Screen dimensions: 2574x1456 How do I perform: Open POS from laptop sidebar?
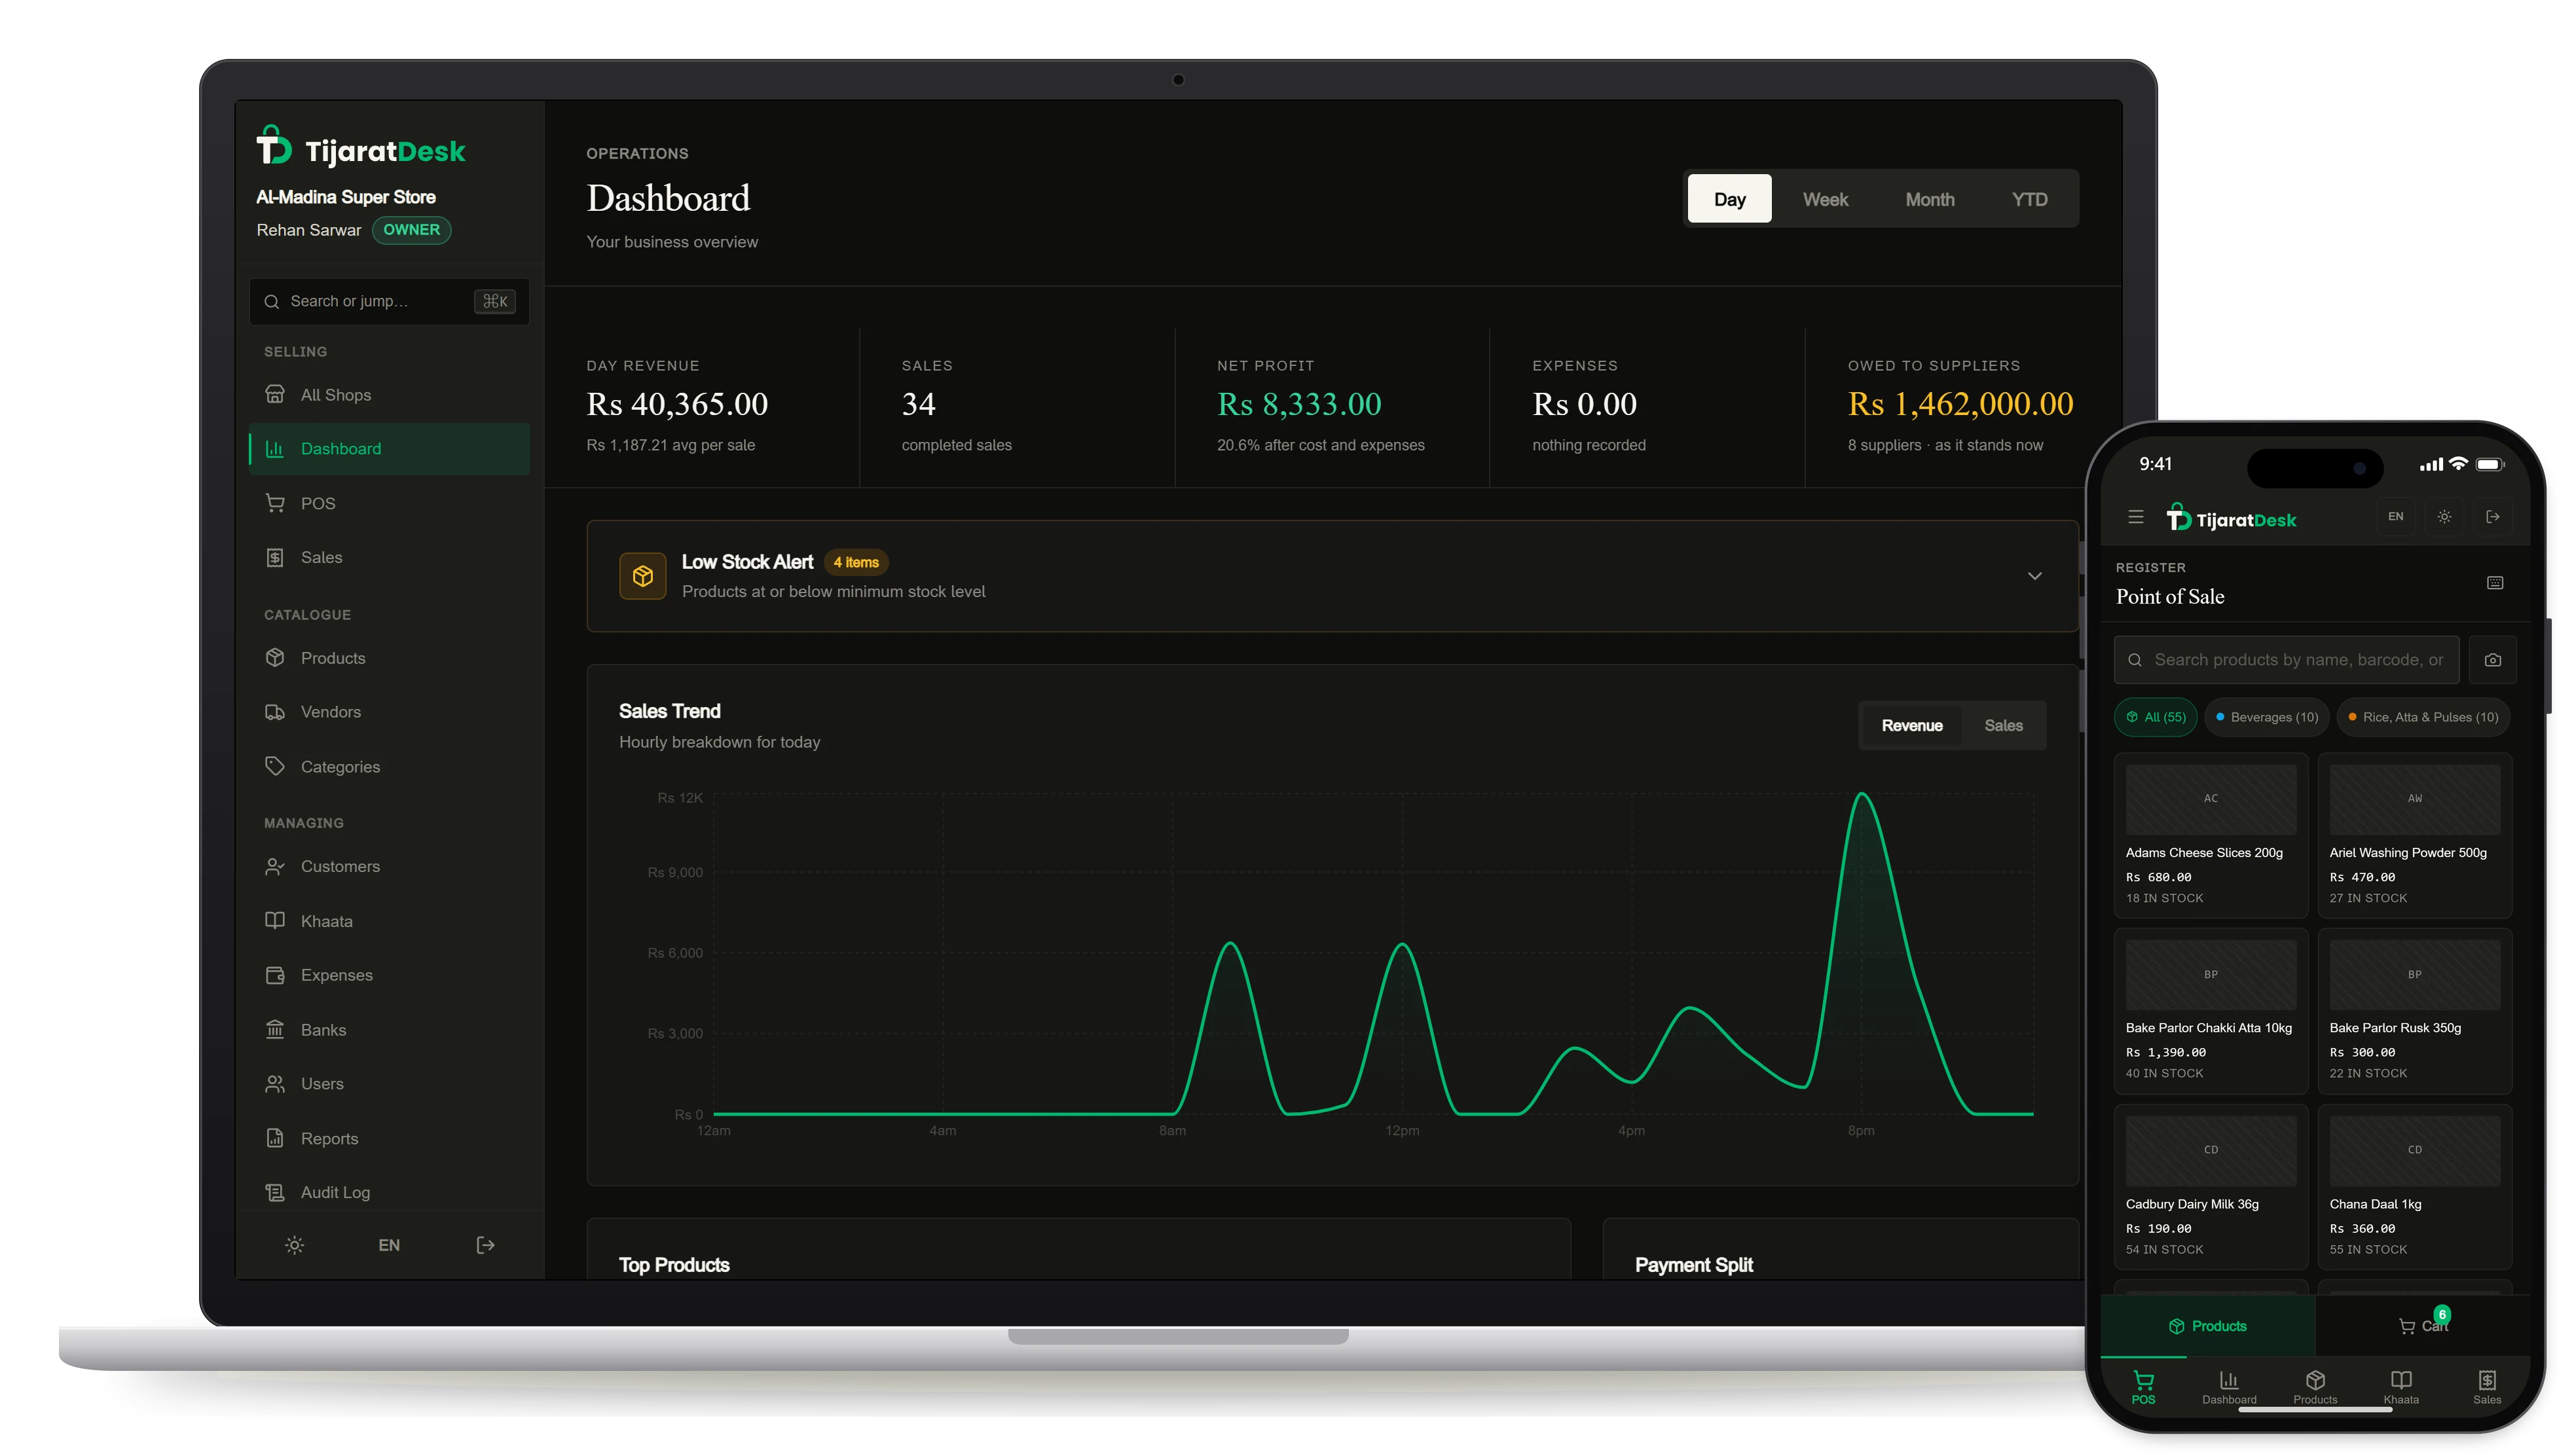tap(389, 503)
